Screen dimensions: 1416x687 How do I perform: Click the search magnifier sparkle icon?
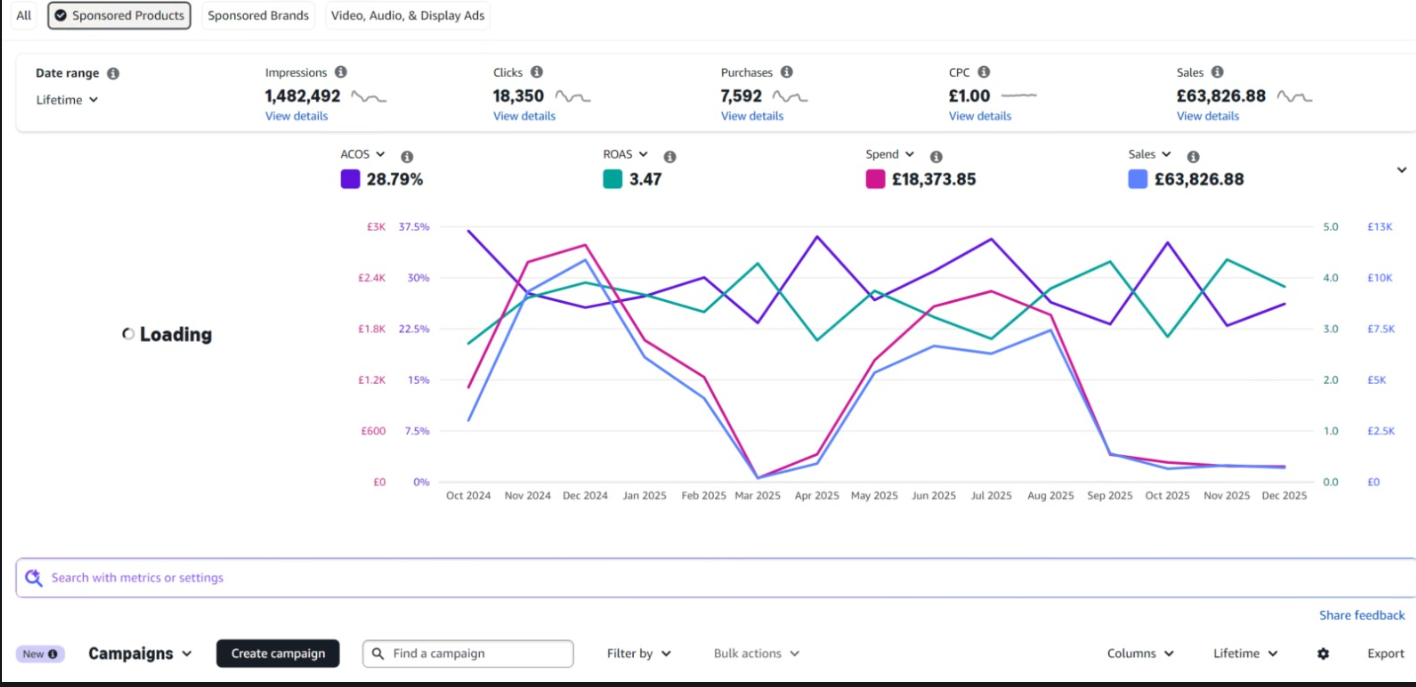coord(34,577)
